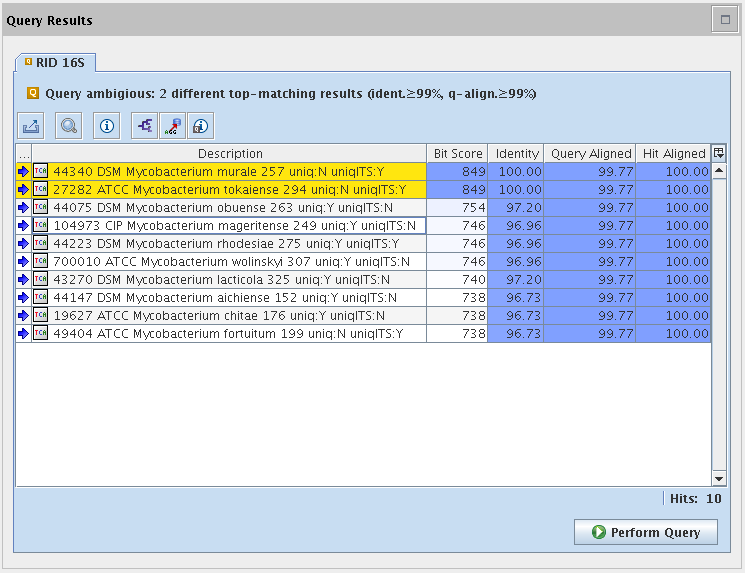This screenshot has height=573, width=745.
Task: Sort by the Bit Score column header
Action: 458,154
